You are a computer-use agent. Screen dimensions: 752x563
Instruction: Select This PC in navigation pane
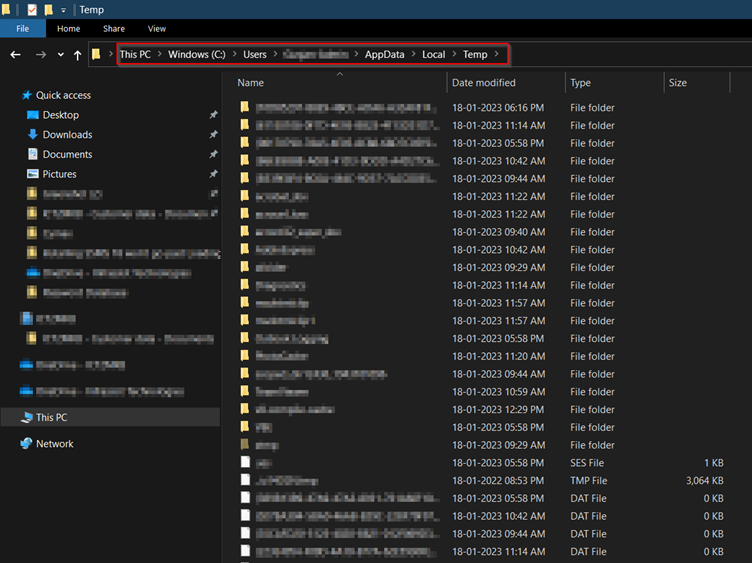coord(51,417)
